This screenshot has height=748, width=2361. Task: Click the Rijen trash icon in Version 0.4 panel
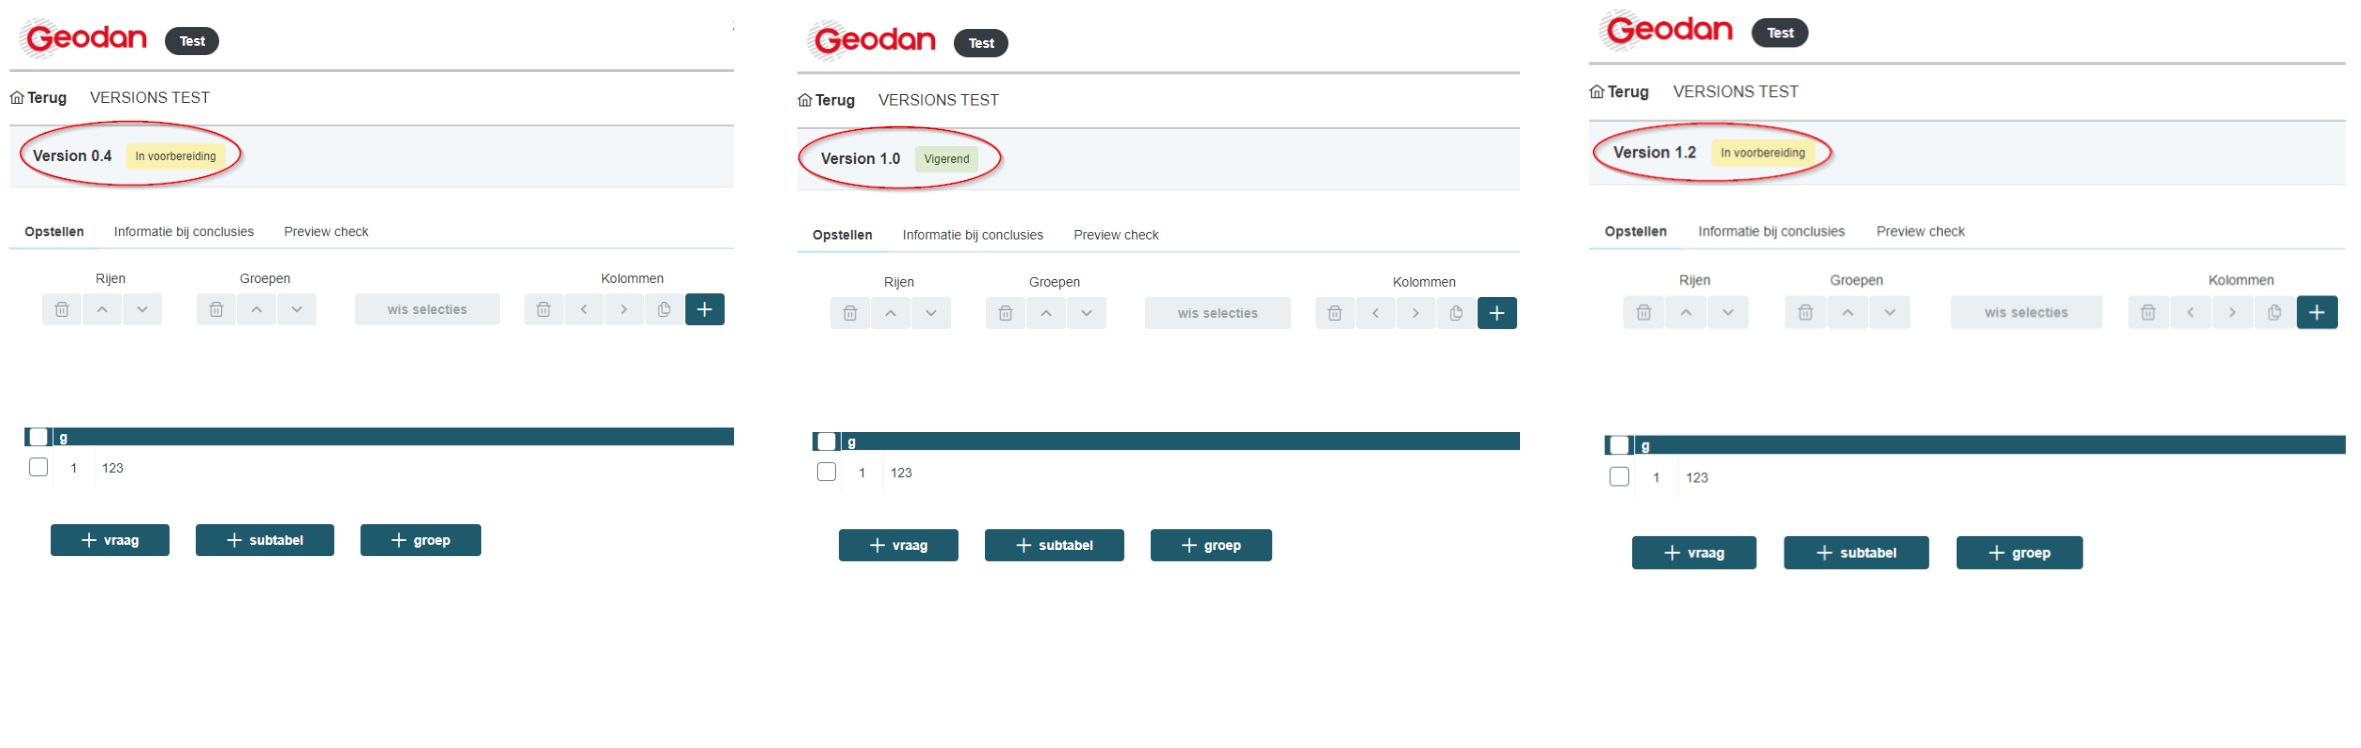pyautogui.click(x=62, y=310)
